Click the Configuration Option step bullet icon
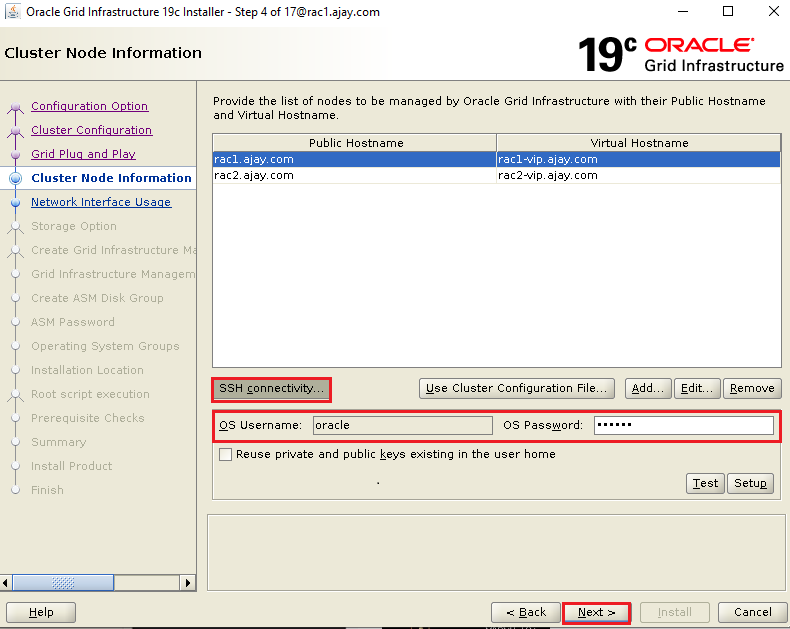 click(x=16, y=107)
